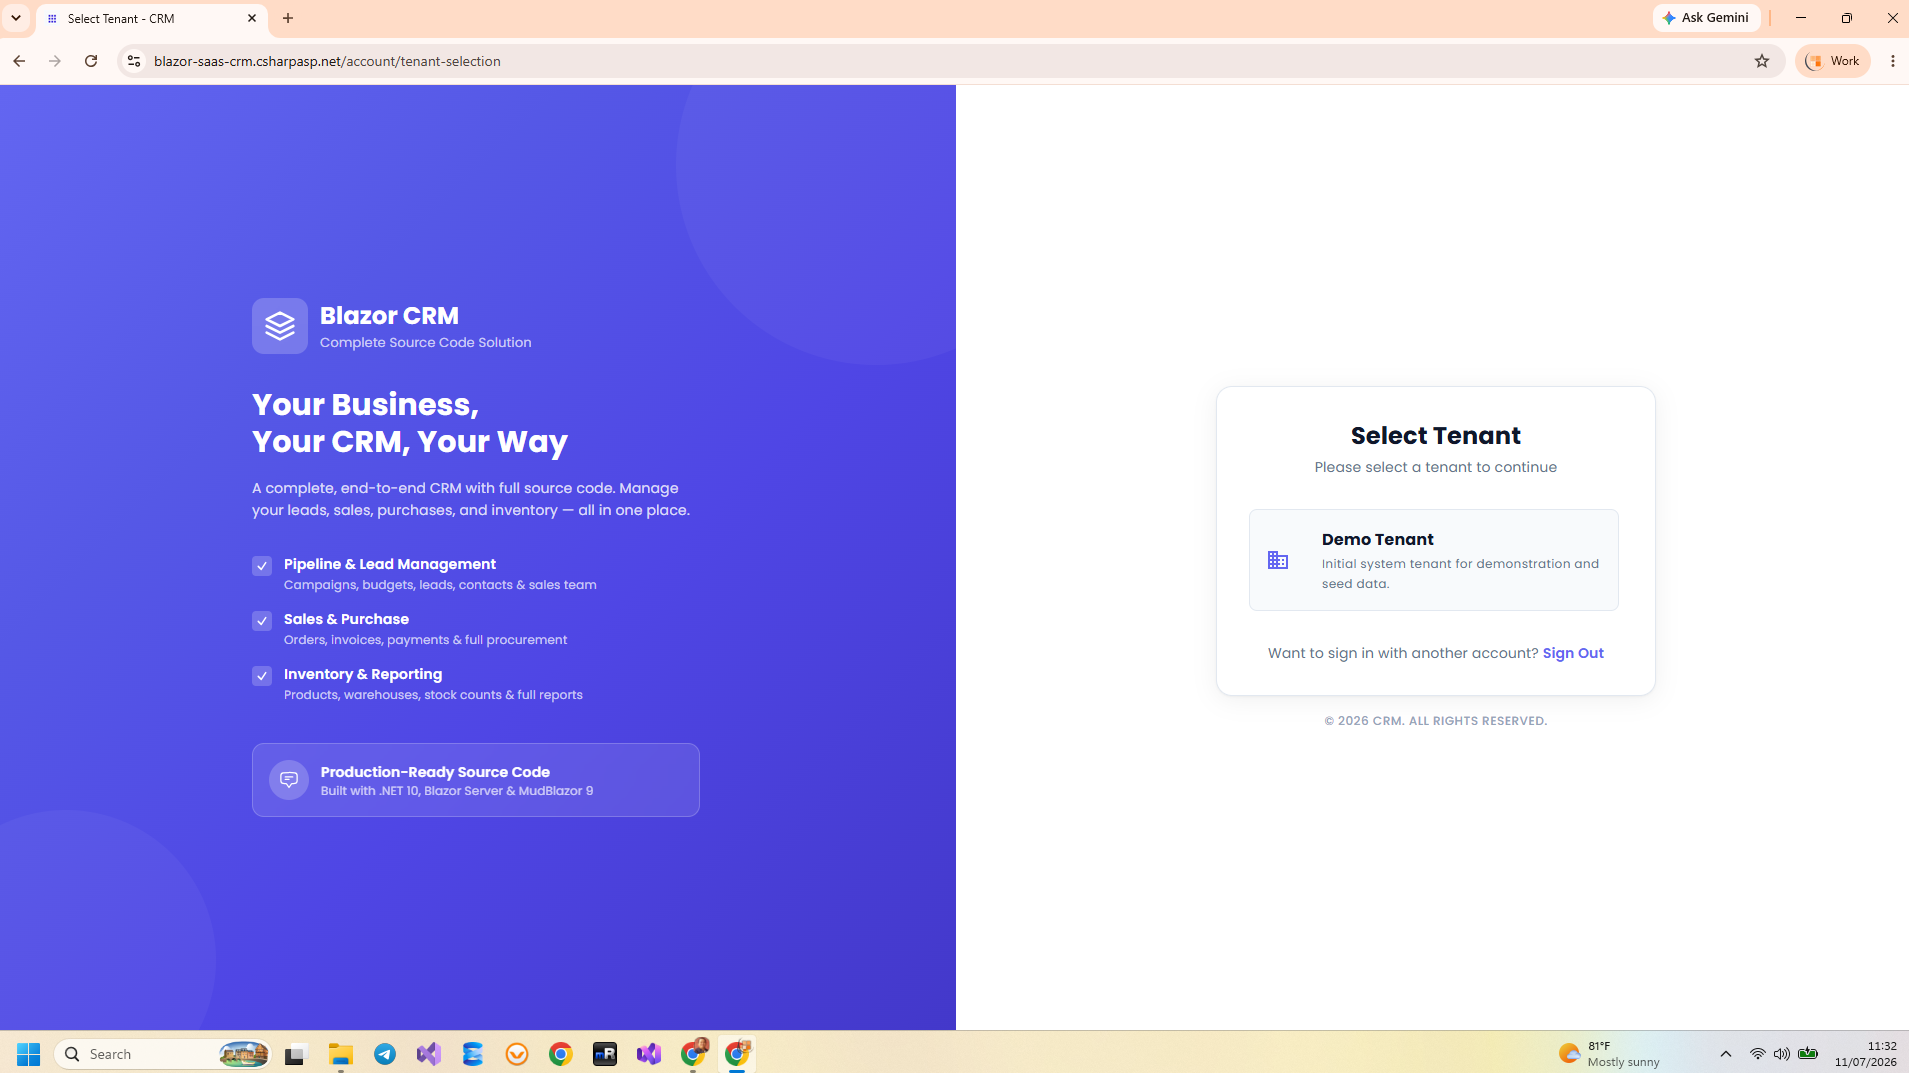
Task: Click the Sign Out link
Action: pos(1573,653)
